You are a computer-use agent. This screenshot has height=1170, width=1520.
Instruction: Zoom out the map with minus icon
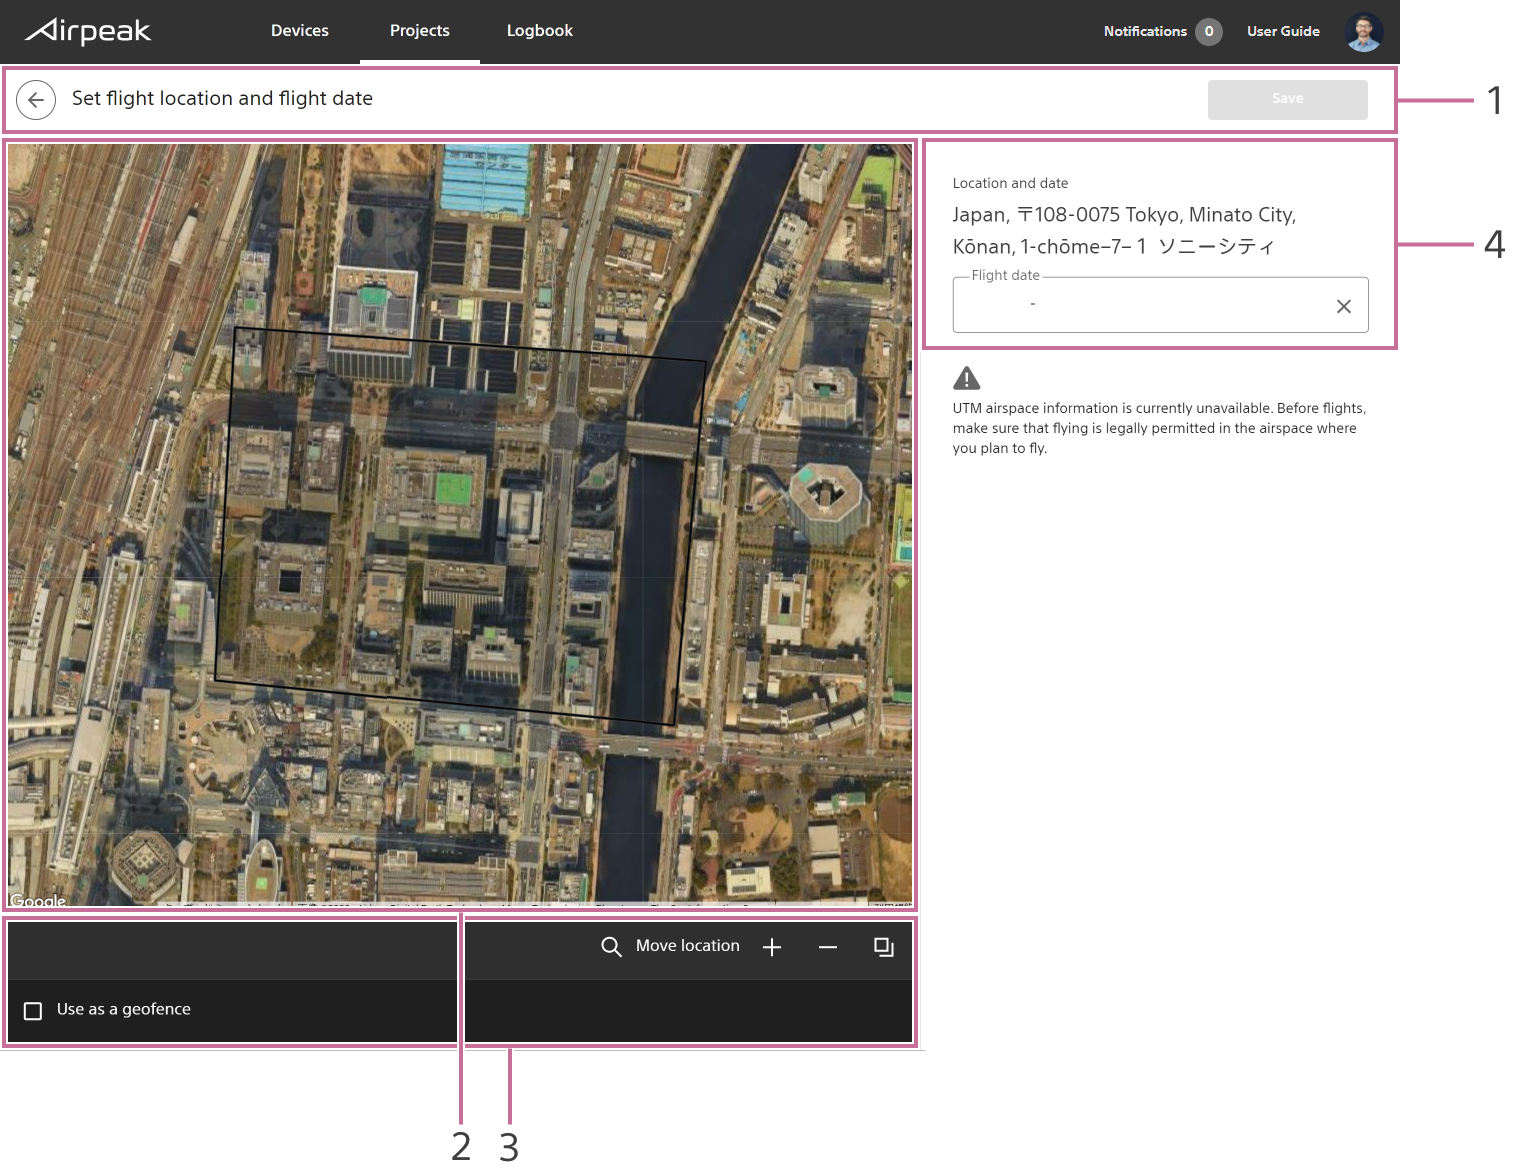pyautogui.click(x=828, y=947)
